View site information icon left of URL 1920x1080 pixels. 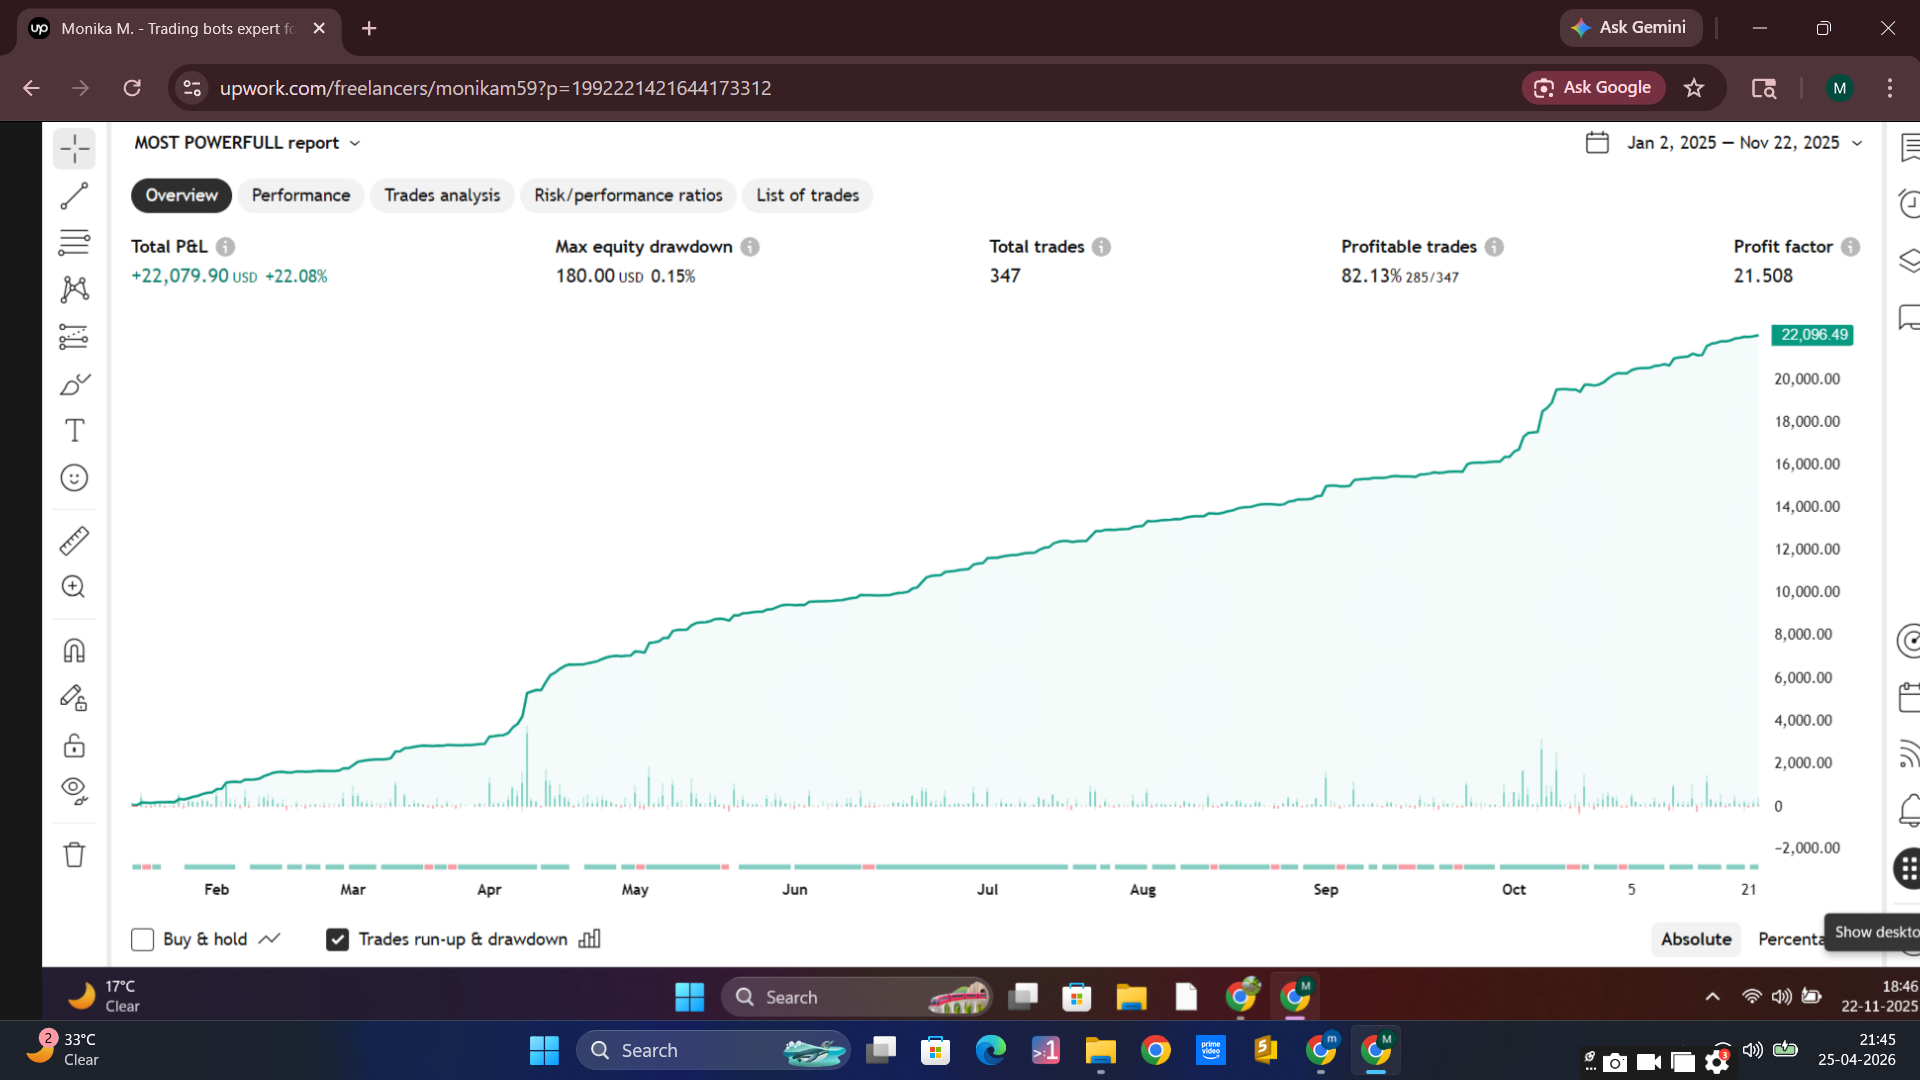pyautogui.click(x=192, y=88)
